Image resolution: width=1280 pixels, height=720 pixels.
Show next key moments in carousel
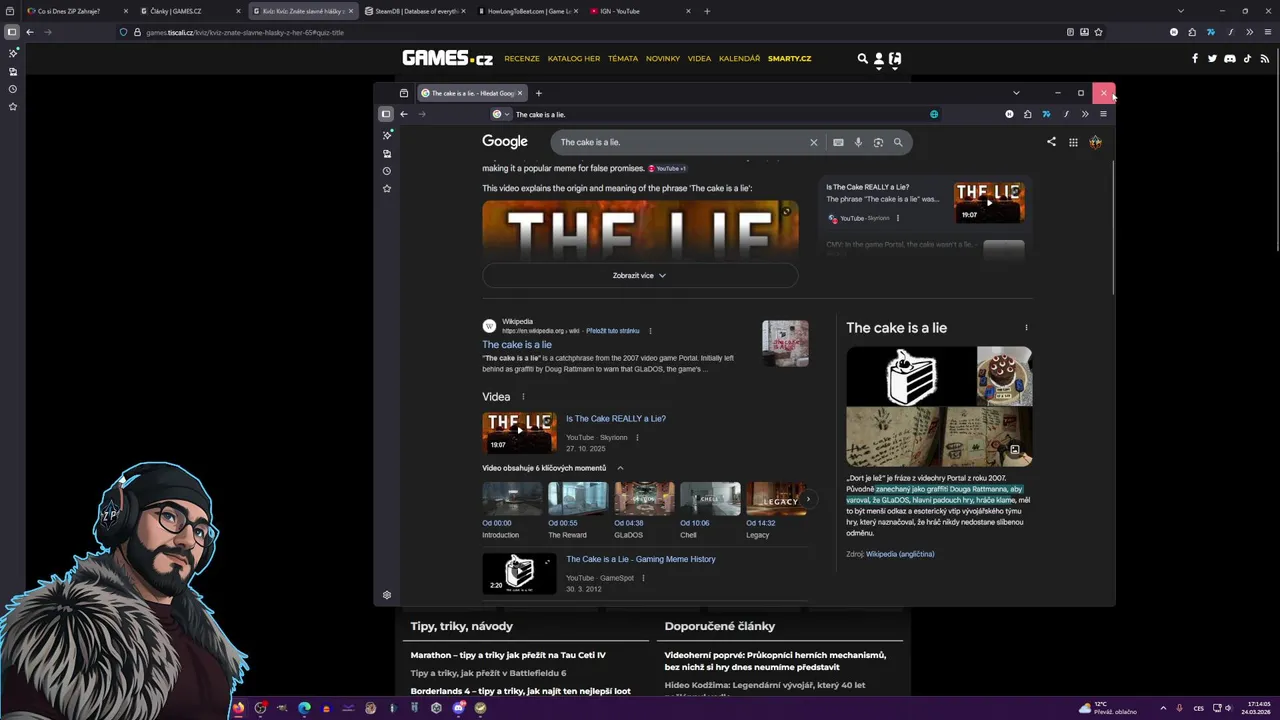[x=807, y=499]
